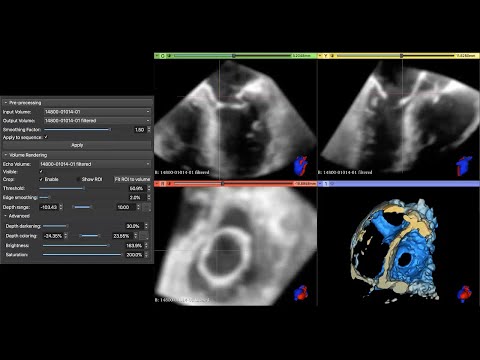Click the yellow slice offset slider
The height and width of the screenshot is (360, 480).
(x=395, y=56)
